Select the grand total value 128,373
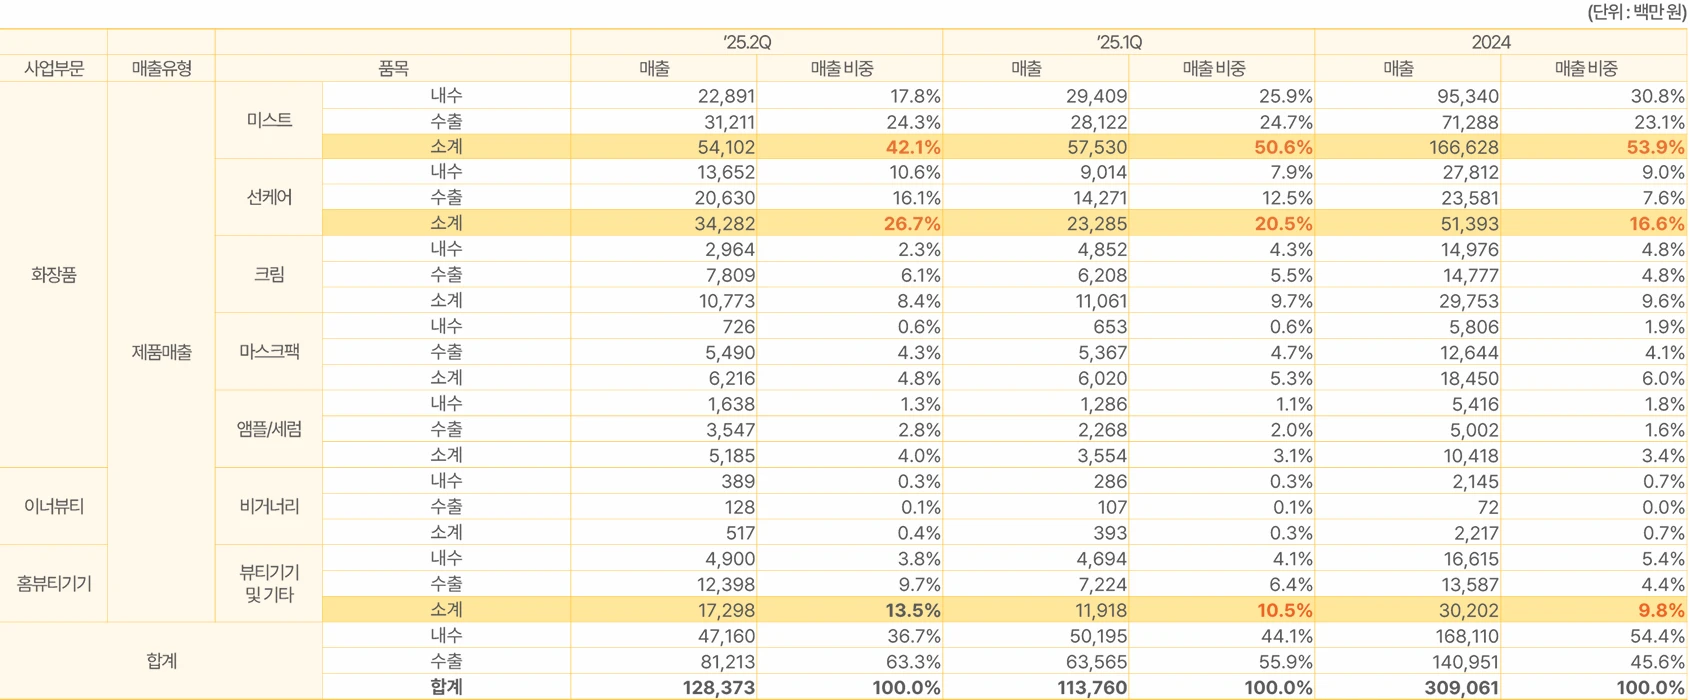Viewport: 1690px width, 700px height. (x=718, y=688)
